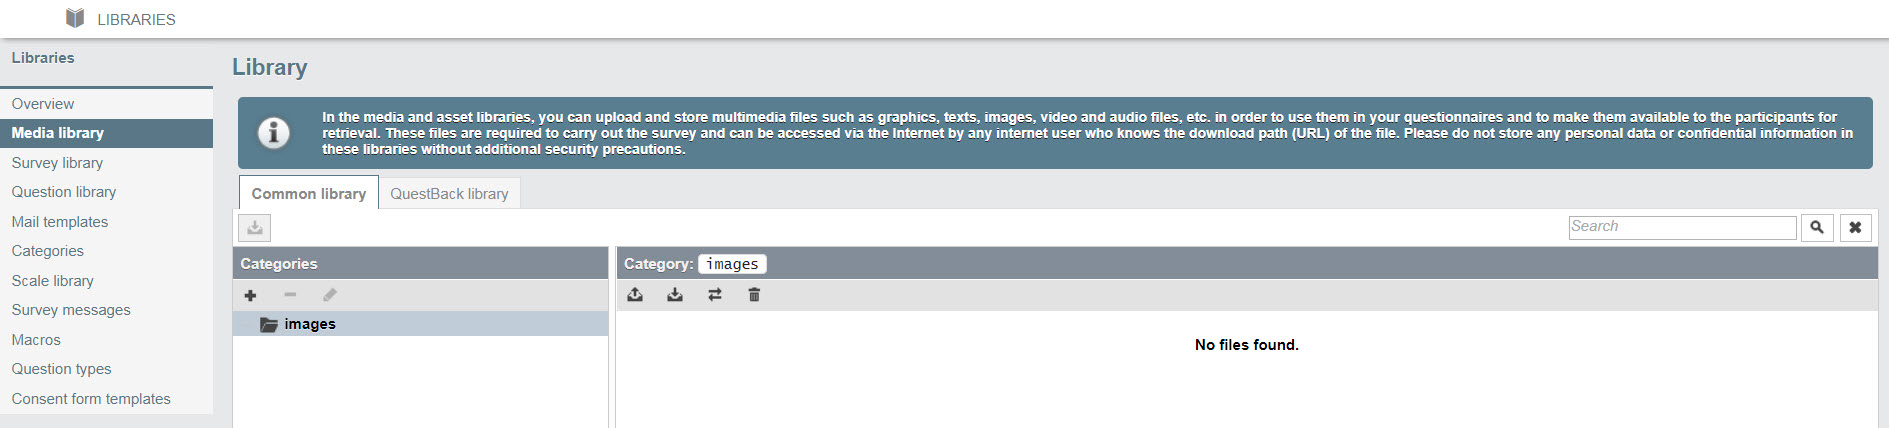Click the remove category minus icon
The width and height of the screenshot is (1889, 428).
coord(290,295)
